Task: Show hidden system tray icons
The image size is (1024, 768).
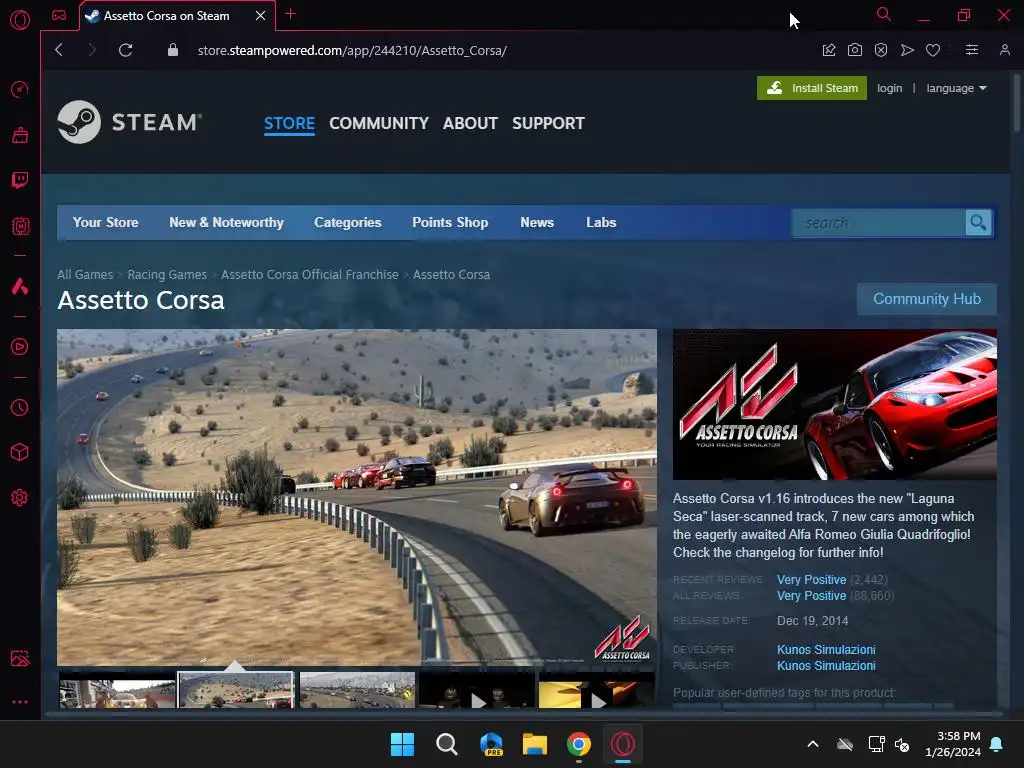Action: coord(813,744)
